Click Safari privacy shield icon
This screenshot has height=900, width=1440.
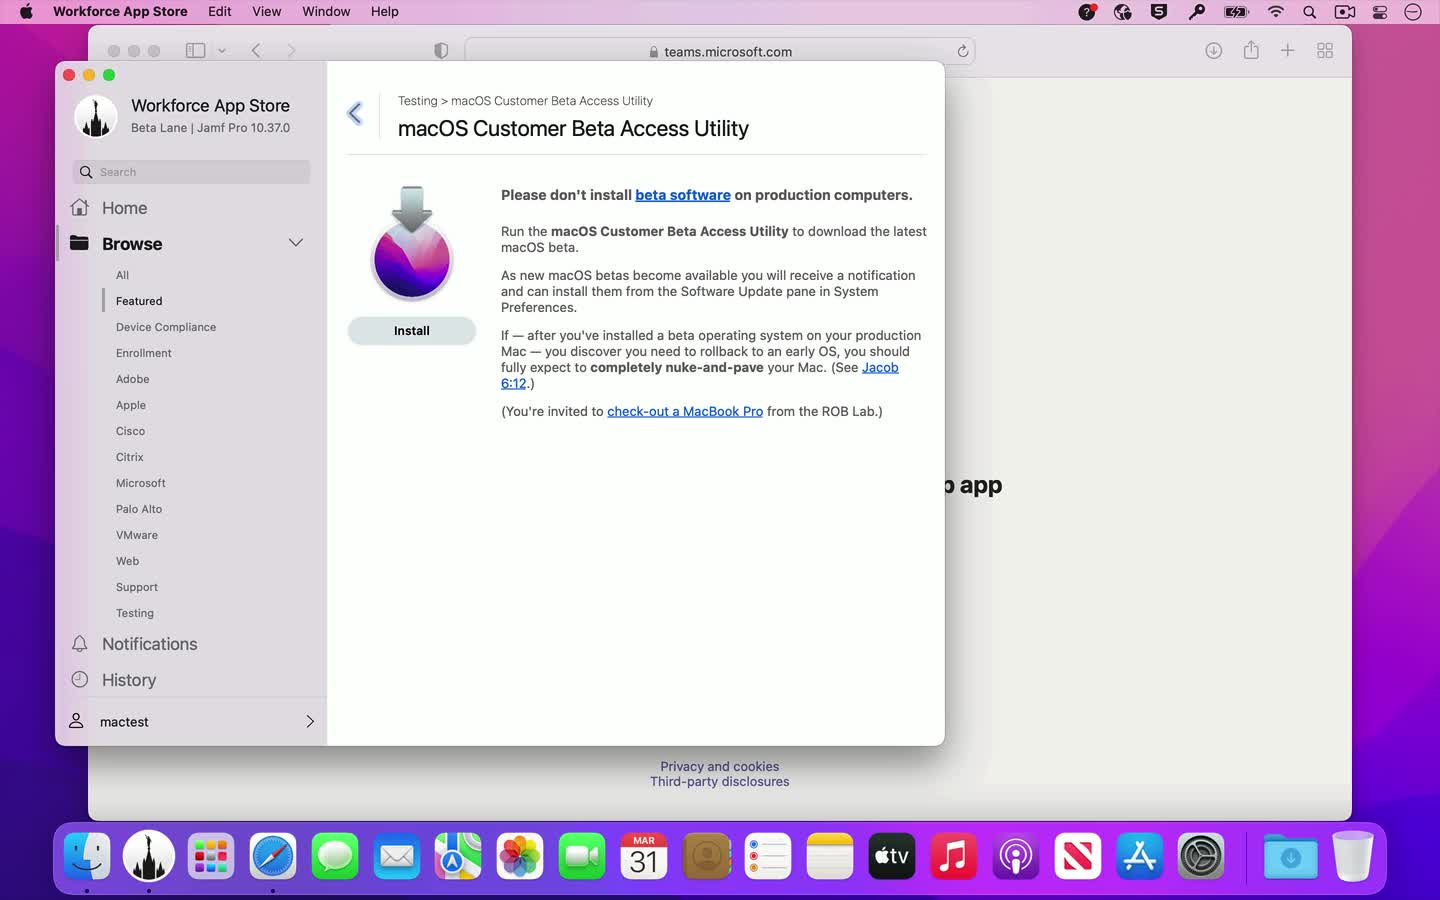click(441, 51)
